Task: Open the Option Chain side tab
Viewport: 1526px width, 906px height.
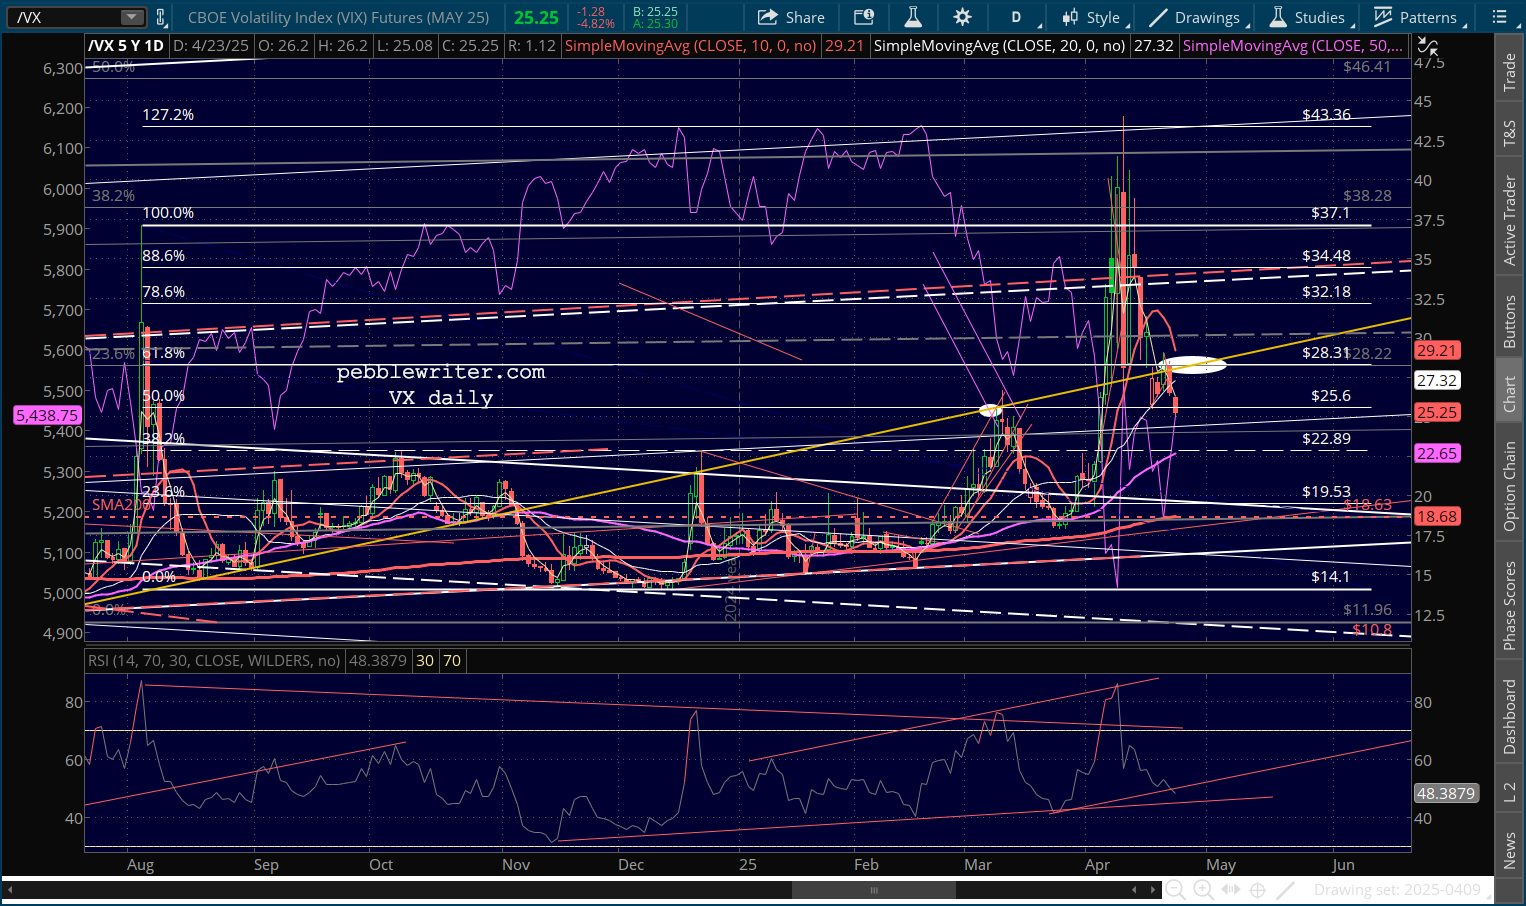Action: tap(1510, 486)
